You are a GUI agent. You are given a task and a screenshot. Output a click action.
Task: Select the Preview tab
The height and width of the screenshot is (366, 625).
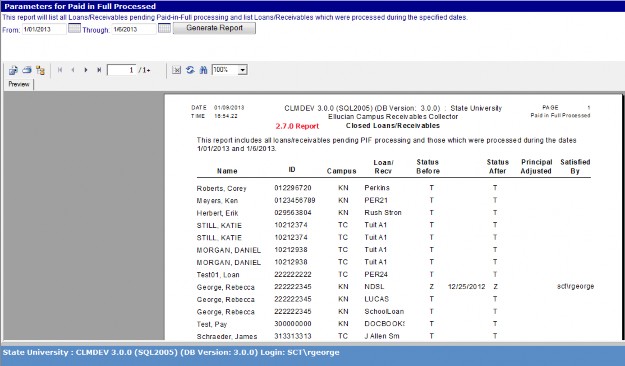click(19, 85)
